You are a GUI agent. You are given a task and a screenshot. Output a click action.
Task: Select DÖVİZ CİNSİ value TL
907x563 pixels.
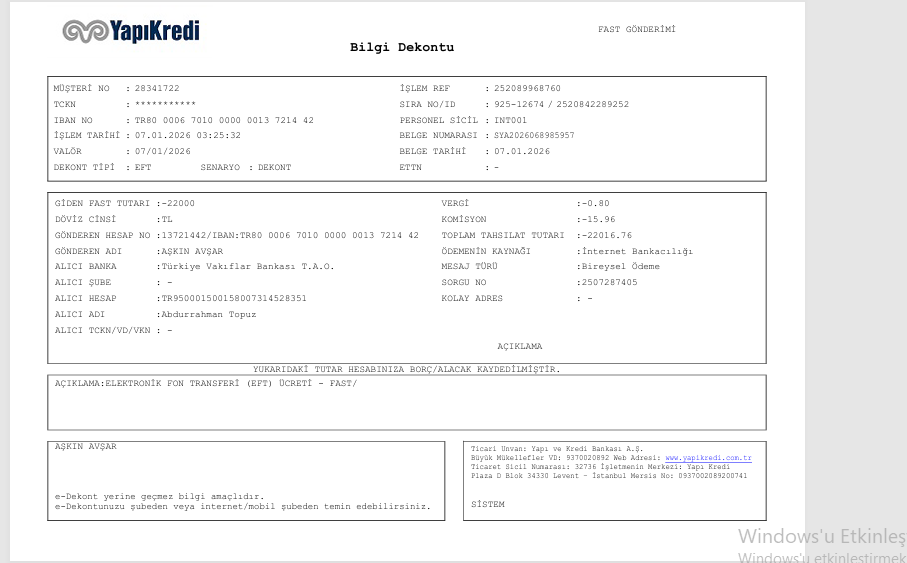coord(167,219)
